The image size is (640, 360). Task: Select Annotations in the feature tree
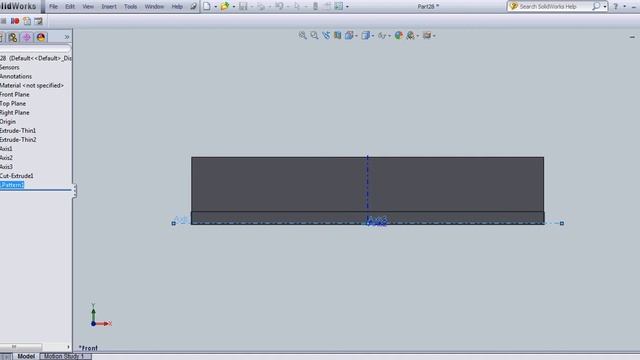point(16,76)
